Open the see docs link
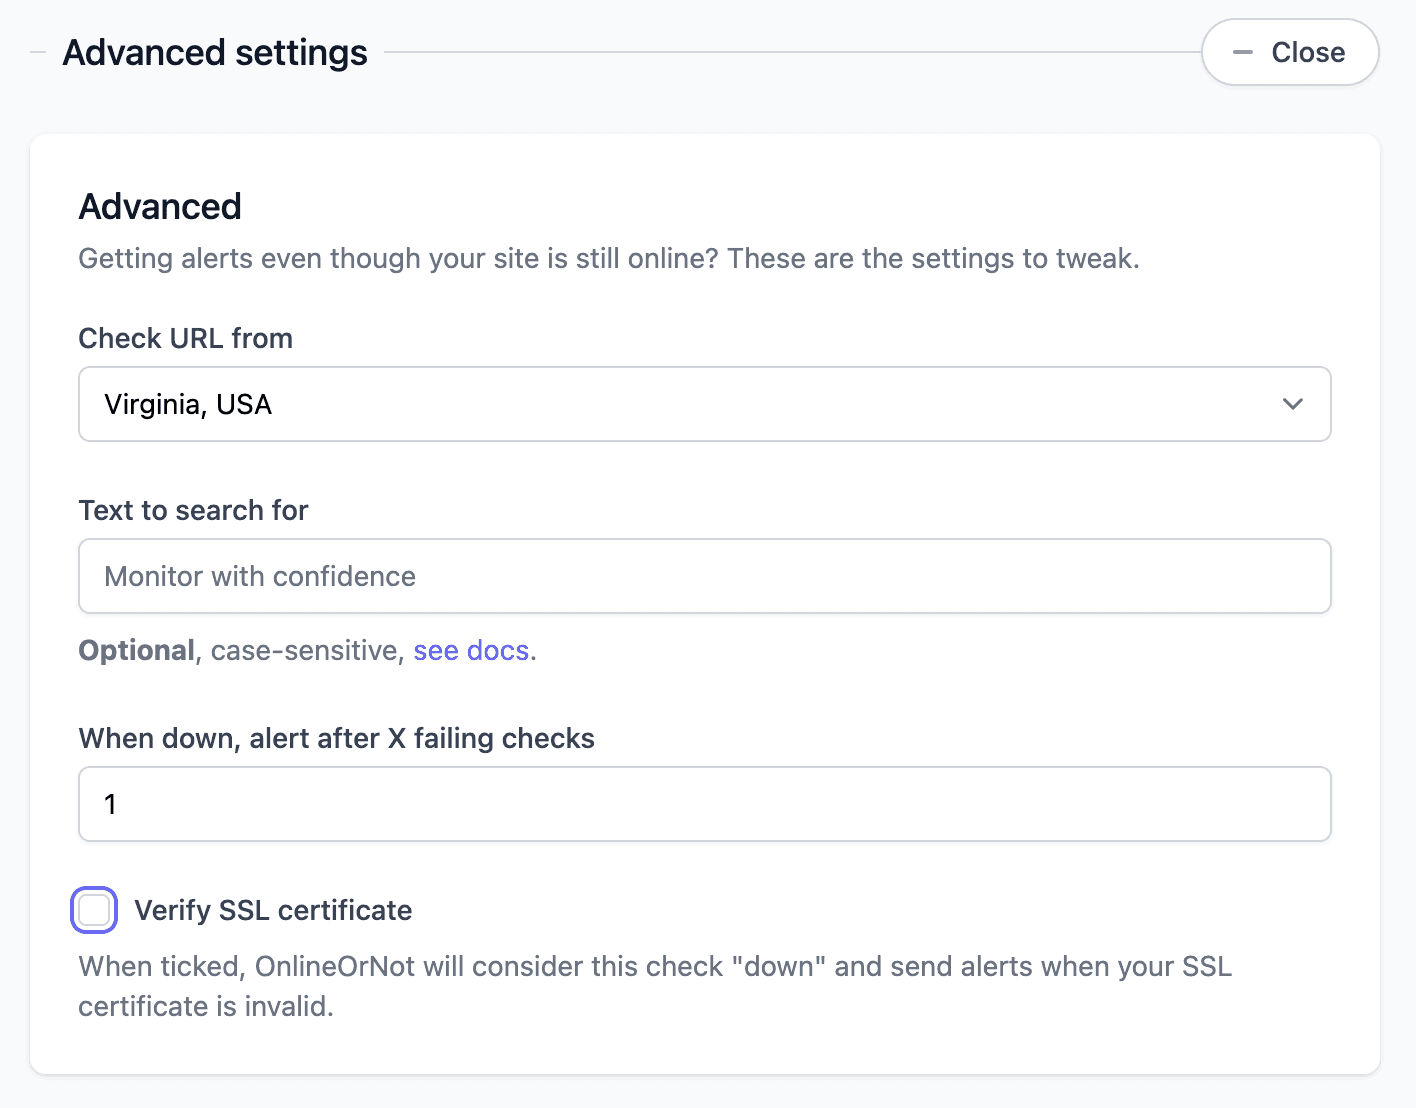Viewport: 1416px width, 1108px height. (x=471, y=650)
